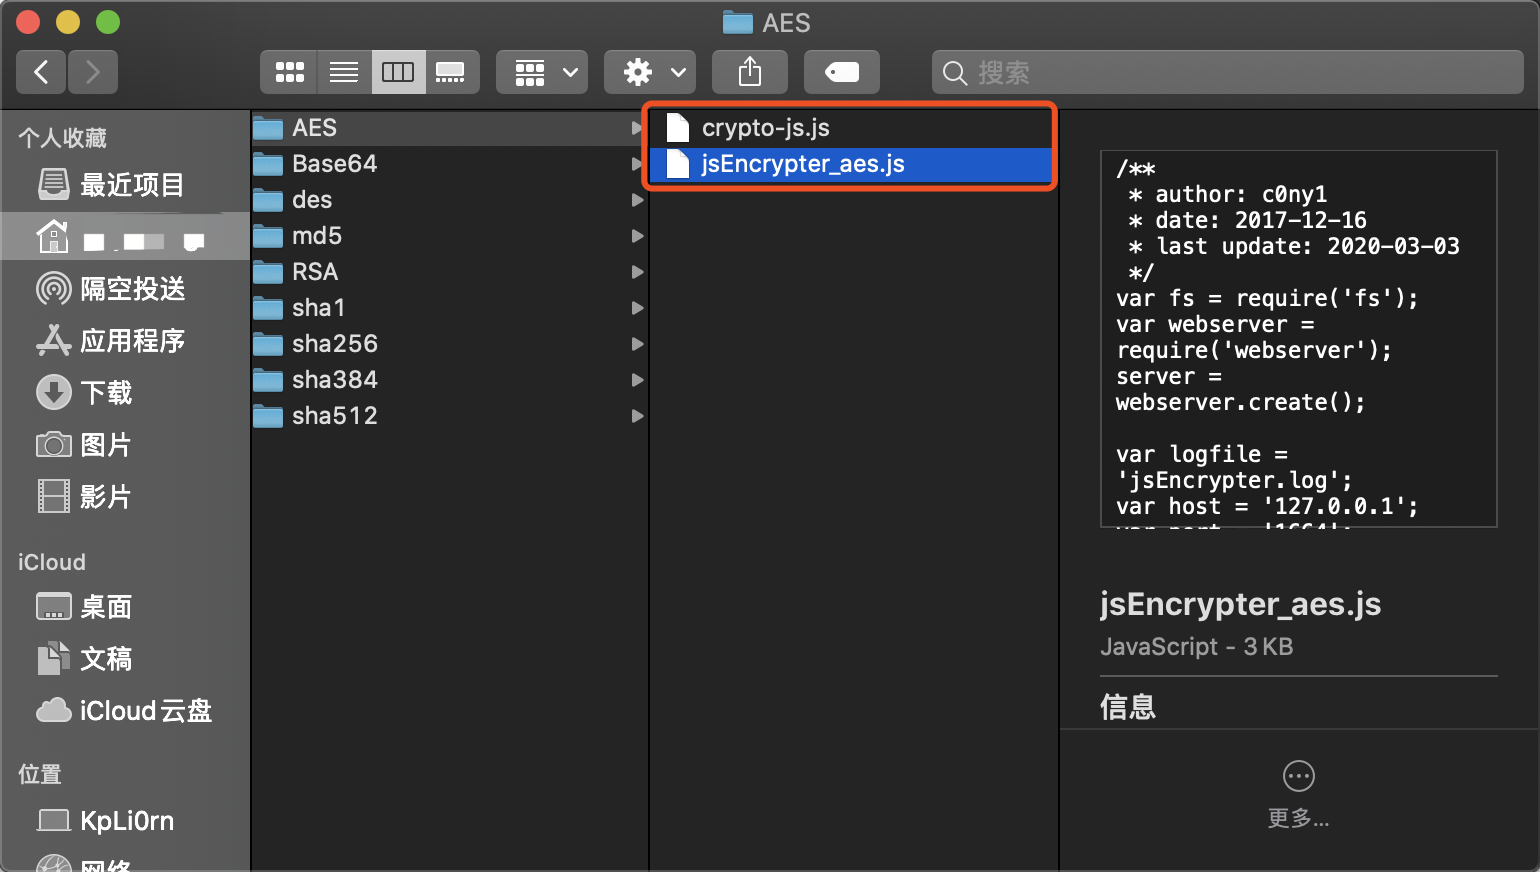Viewport: 1540px width, 872px height.
Task: Switch to gallery view
Action: coord(452,72)
